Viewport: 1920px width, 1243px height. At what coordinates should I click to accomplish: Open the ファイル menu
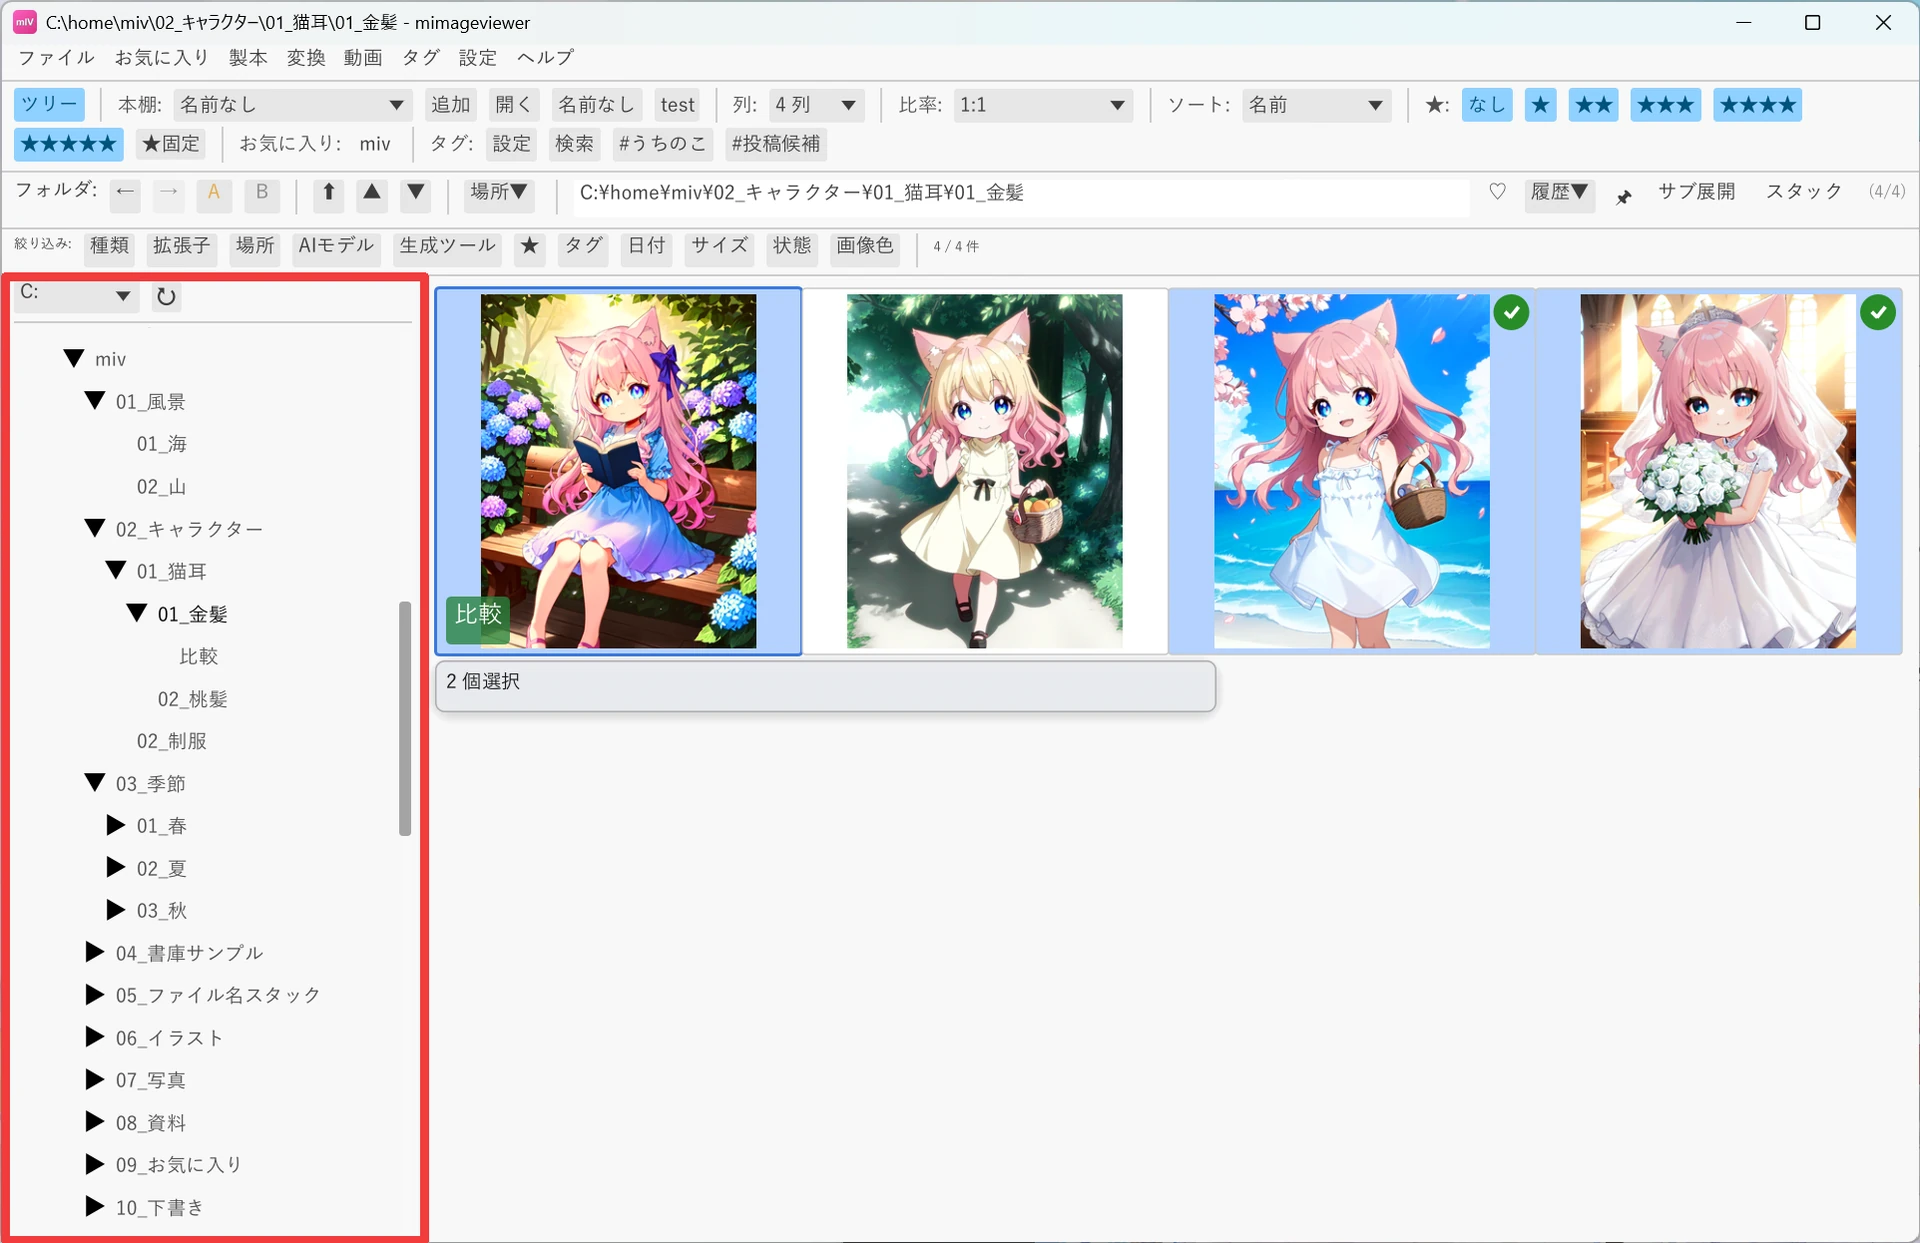56,58
